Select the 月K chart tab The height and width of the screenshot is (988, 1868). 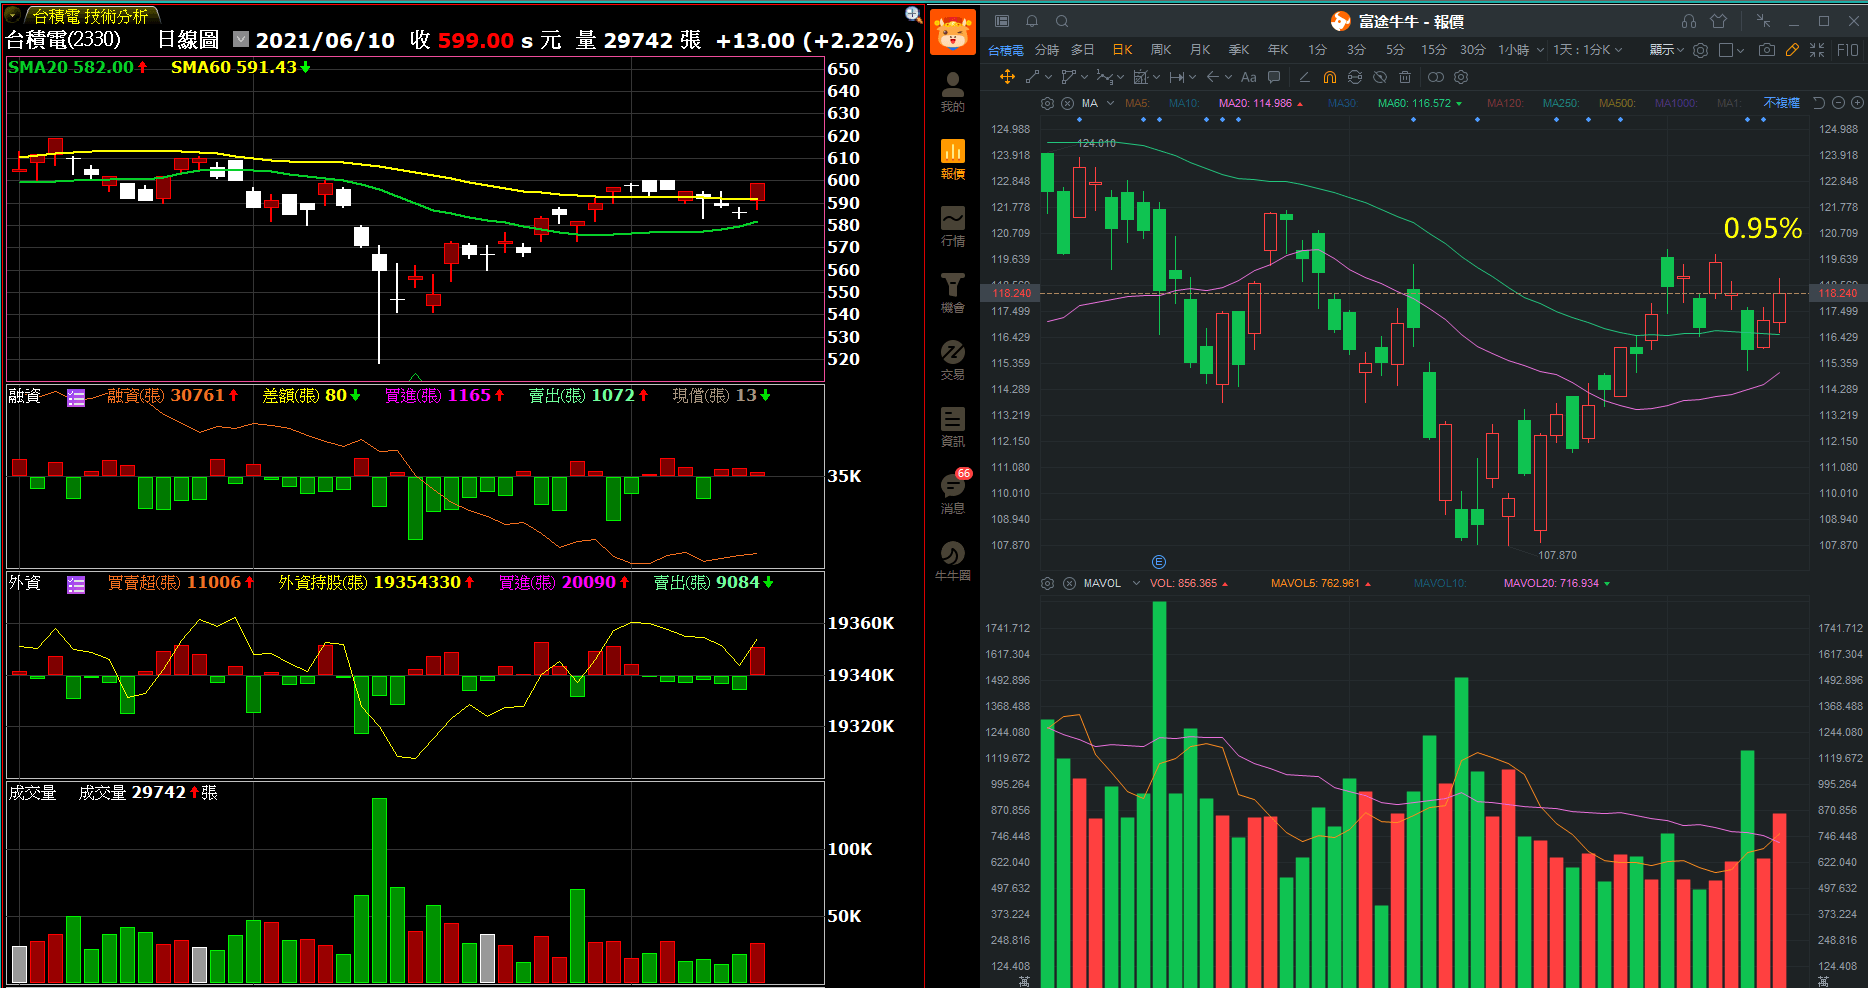(x=1200, y=50)
